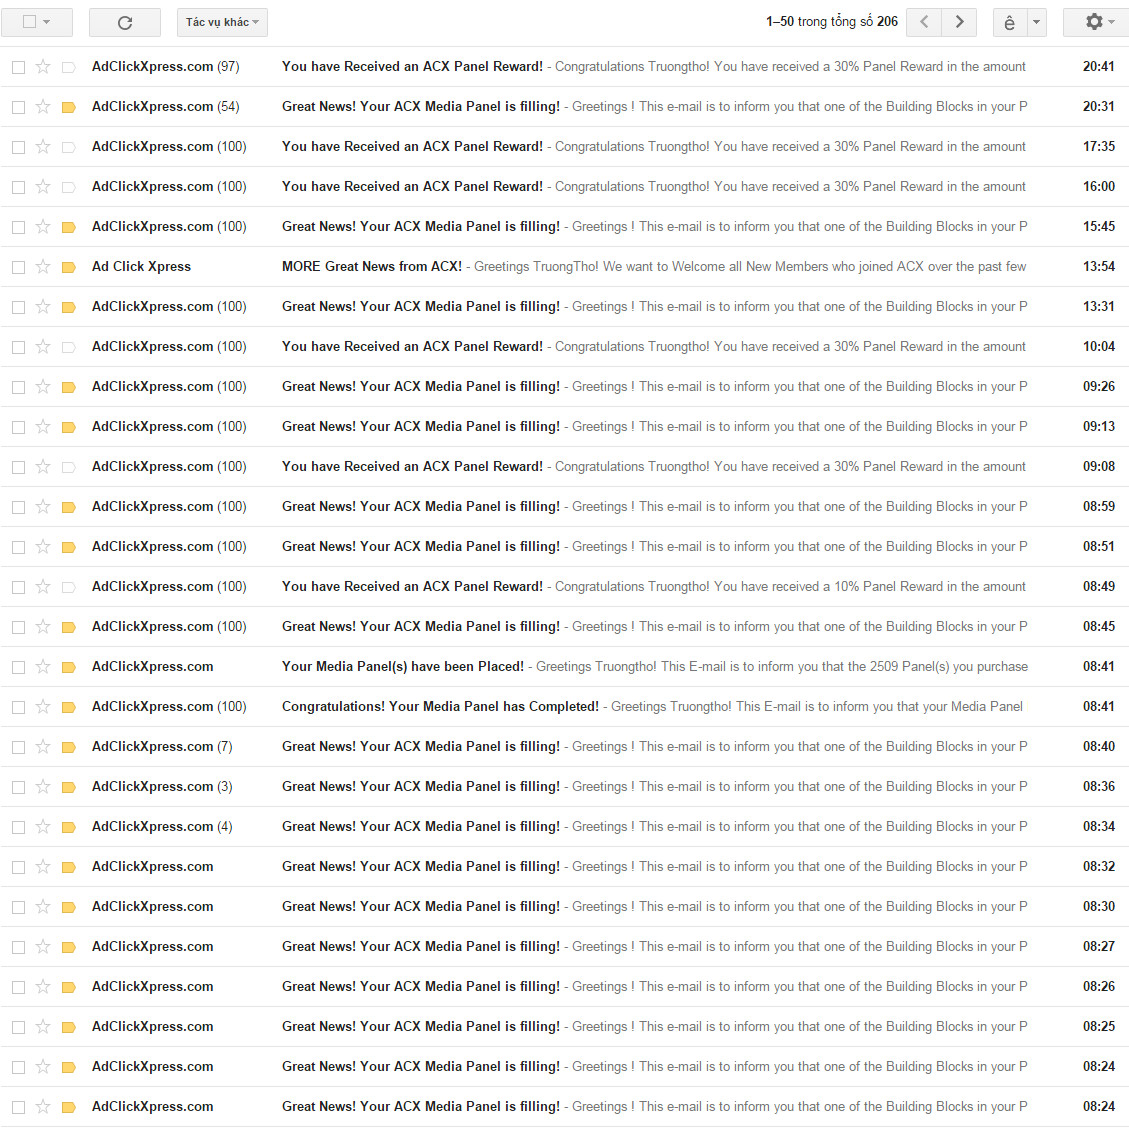This screenshot has height=1138, width=1129.
Task: Go to the next page of emails
Action: click(959, 22)
